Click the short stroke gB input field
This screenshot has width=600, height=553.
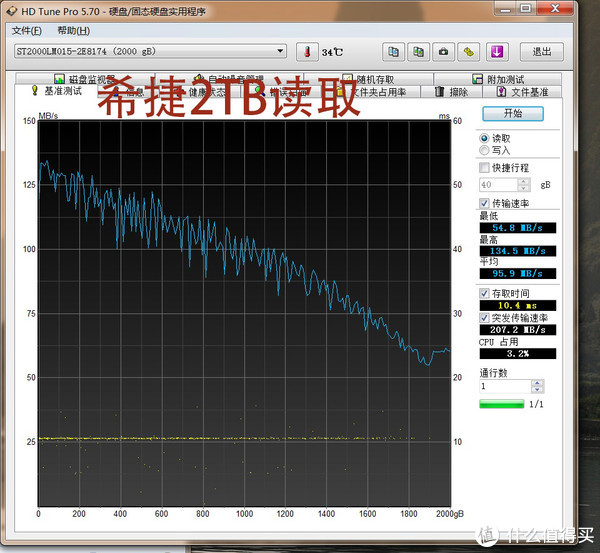point(499,185)
